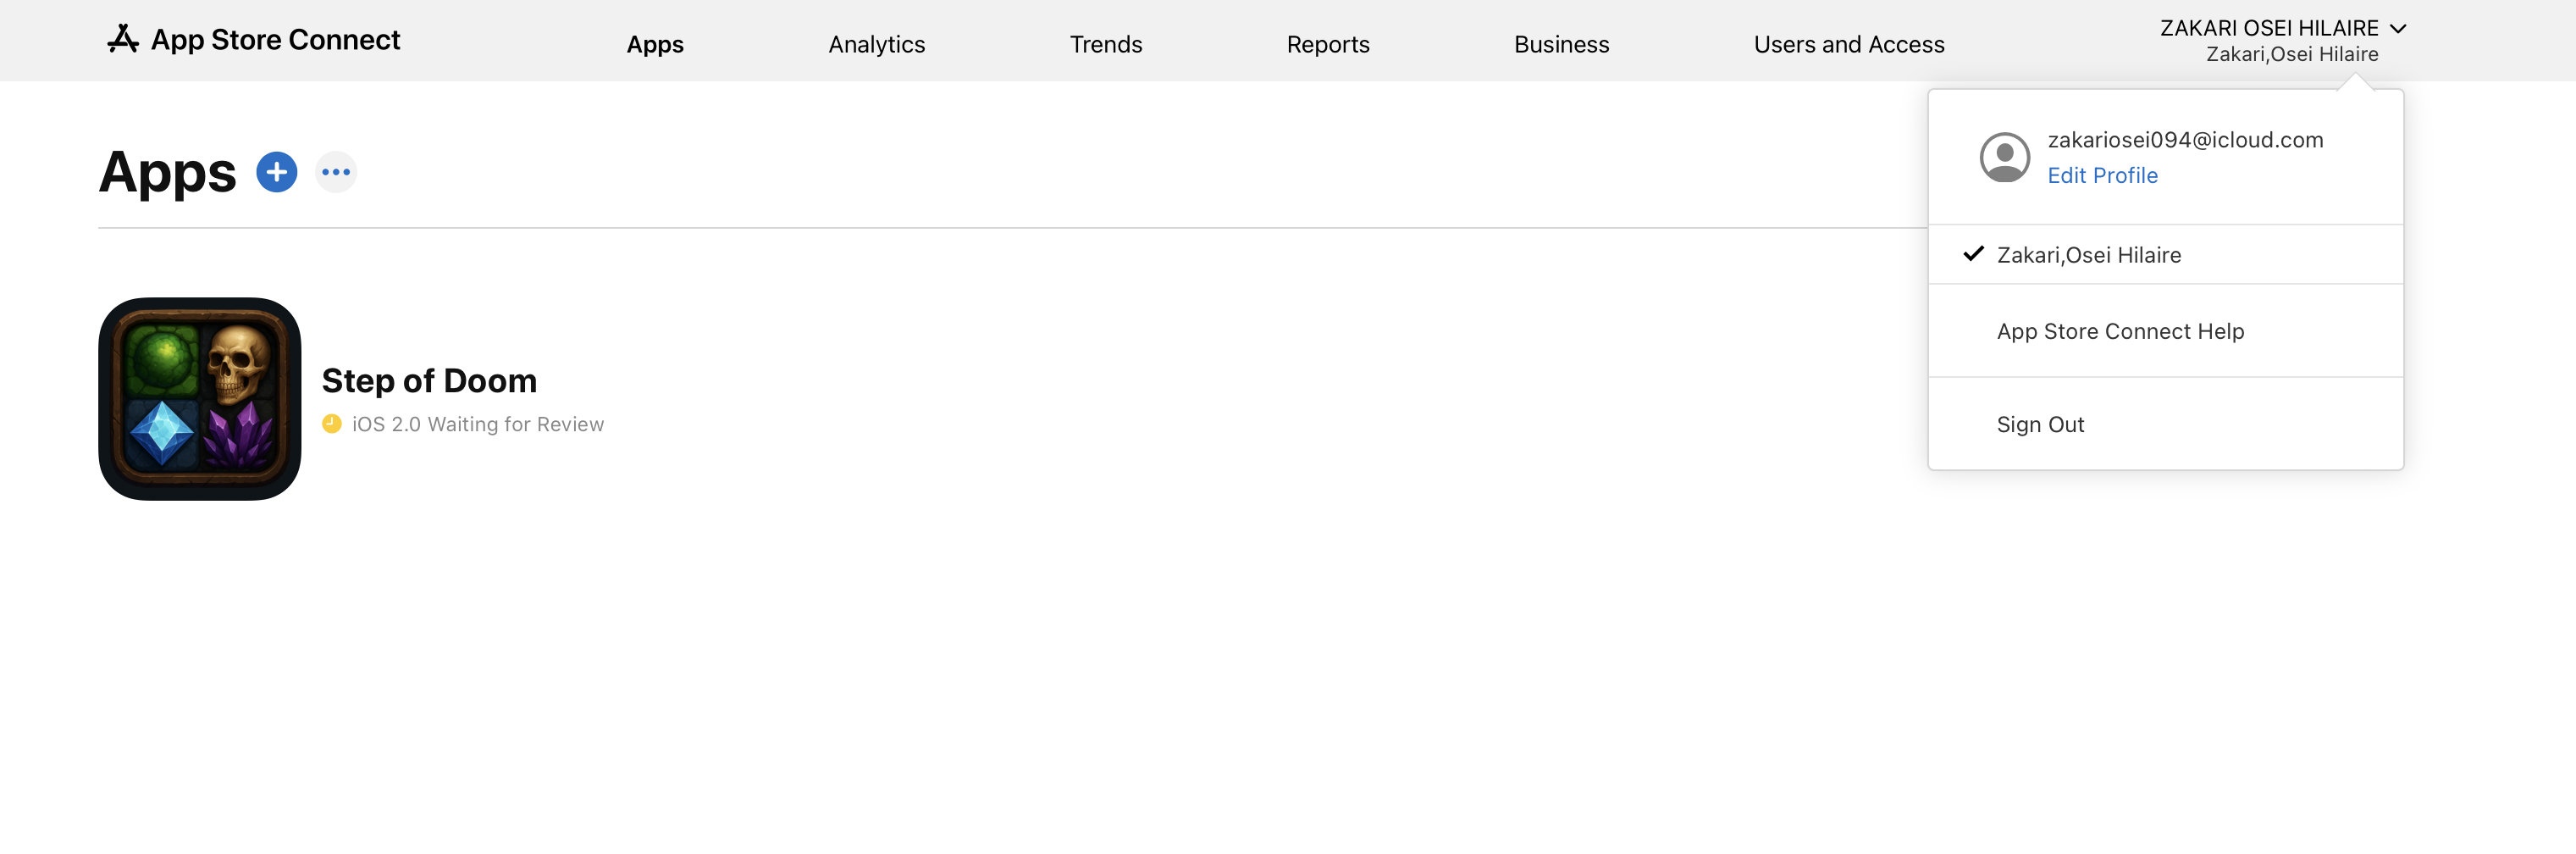
Task: Click the yellow Waiting for Review status icon
Action: coord(332,424)
